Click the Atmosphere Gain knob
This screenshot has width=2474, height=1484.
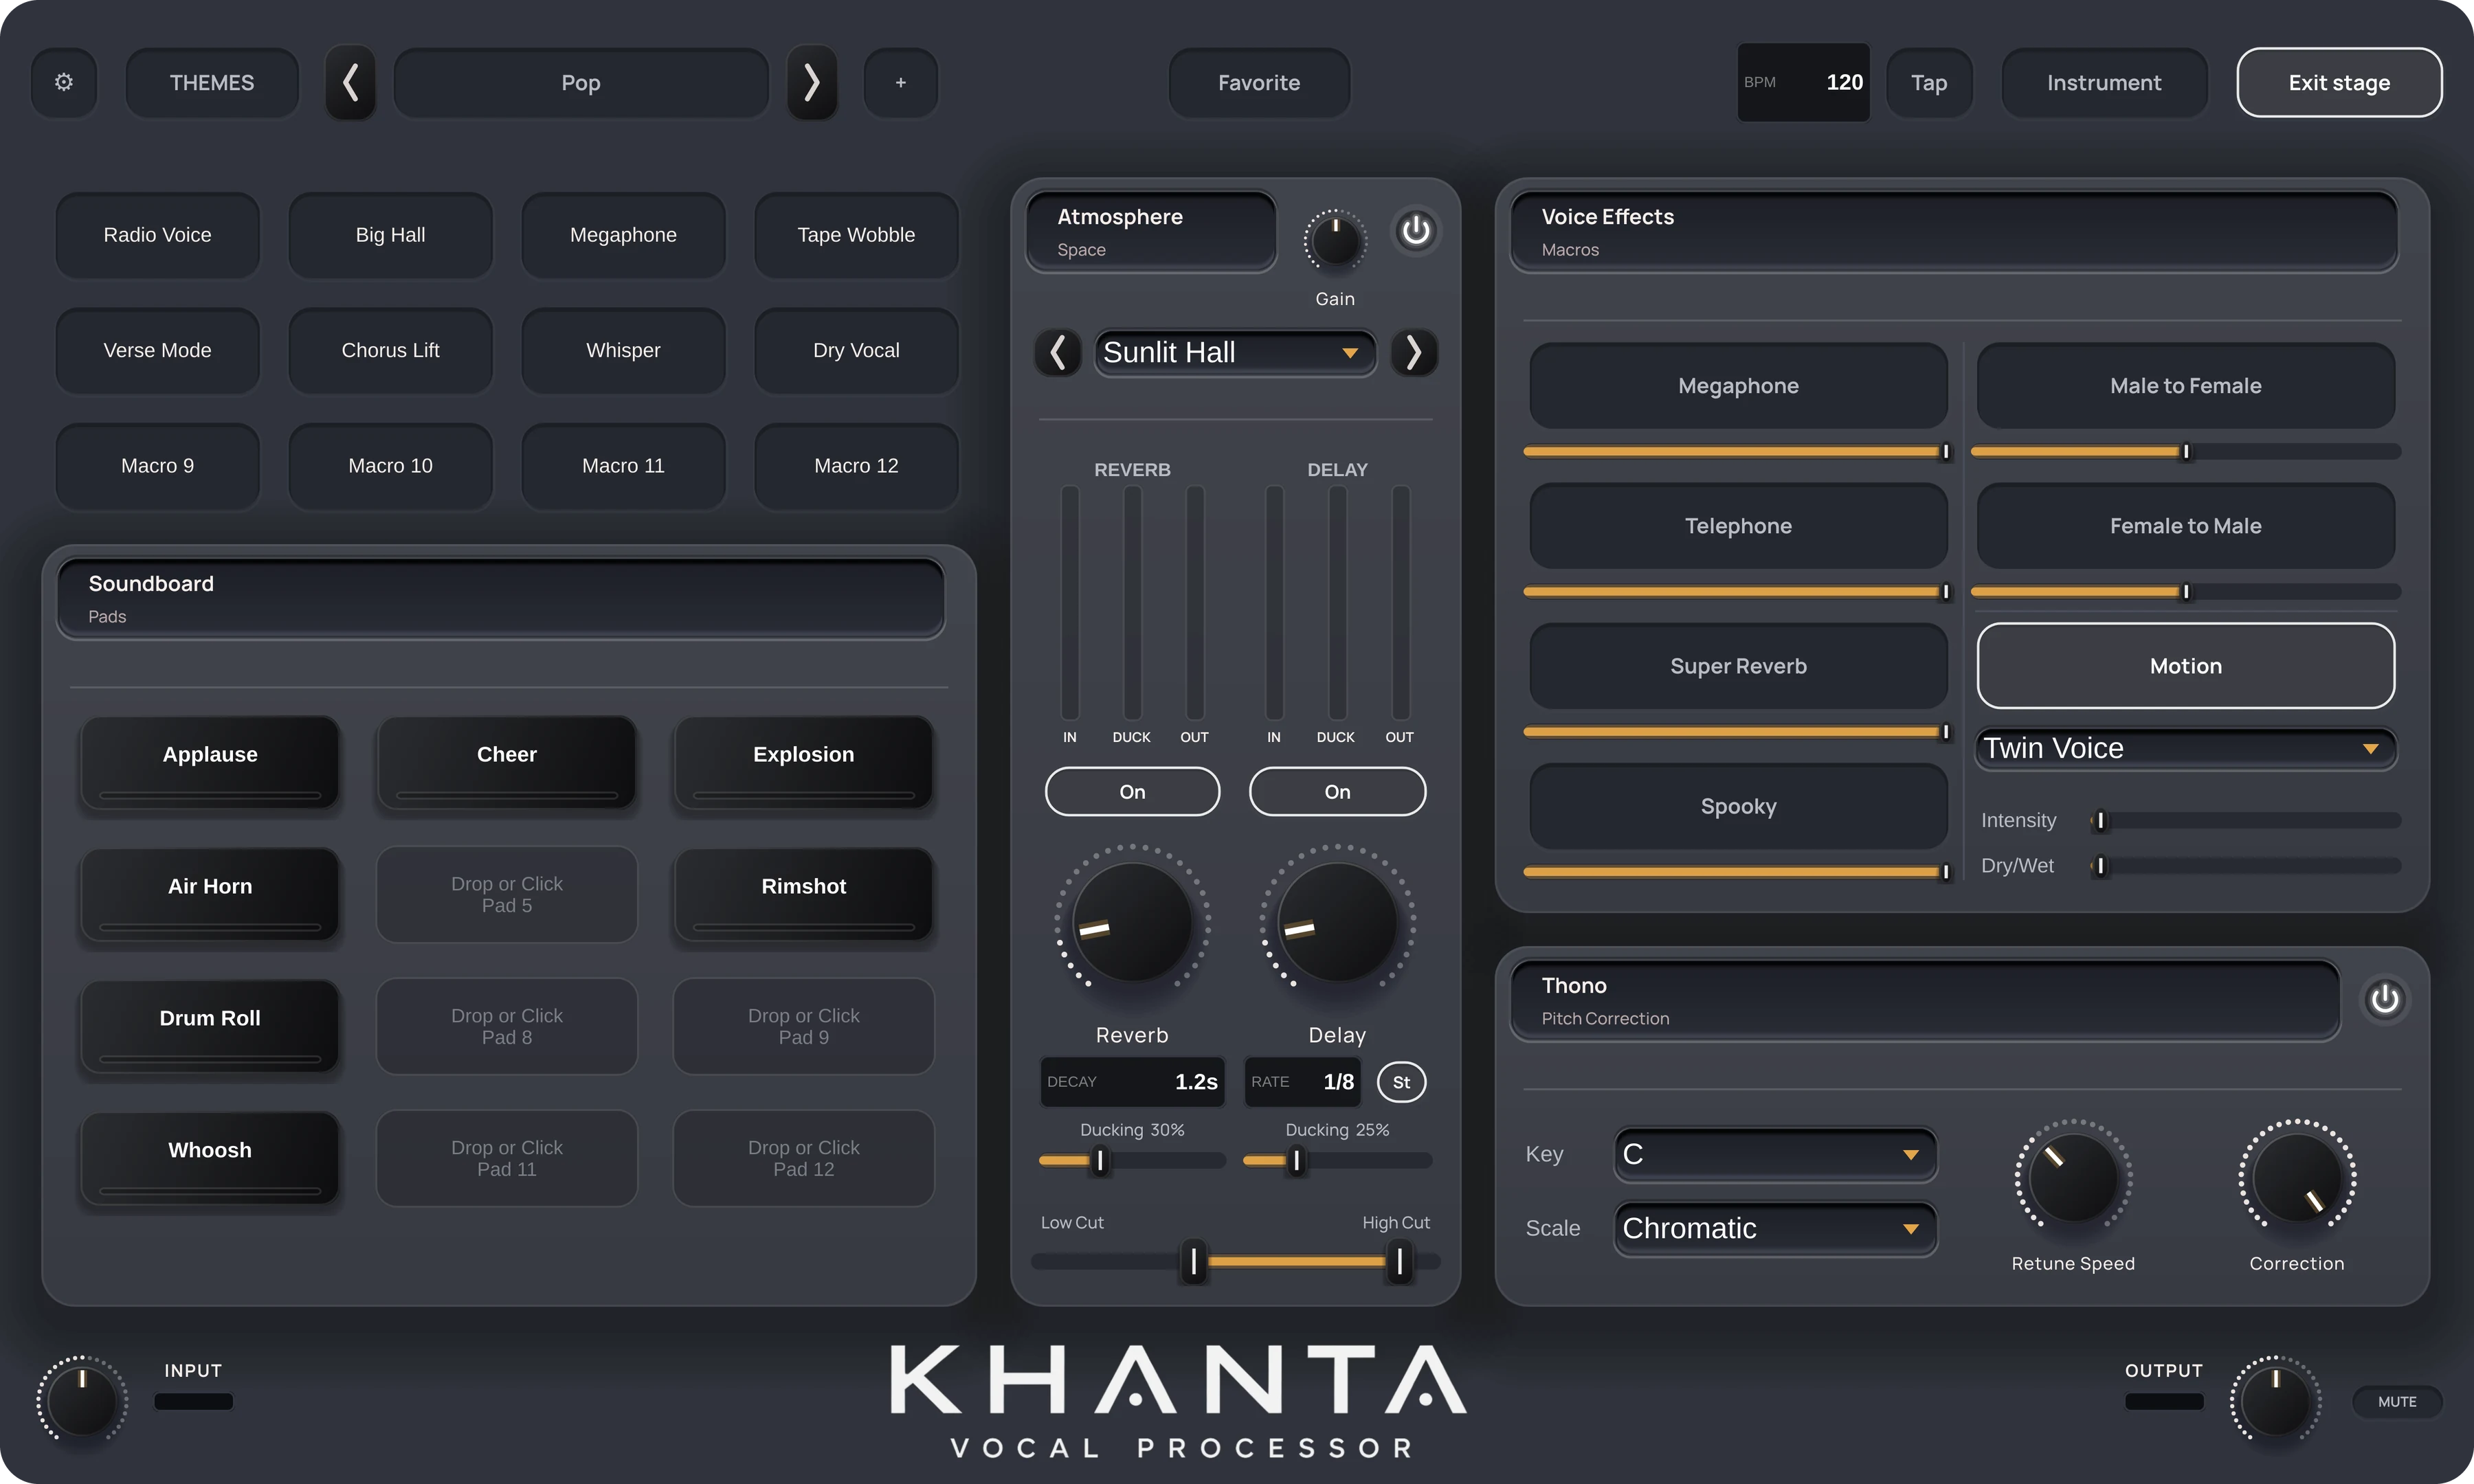coord(1335,241)
